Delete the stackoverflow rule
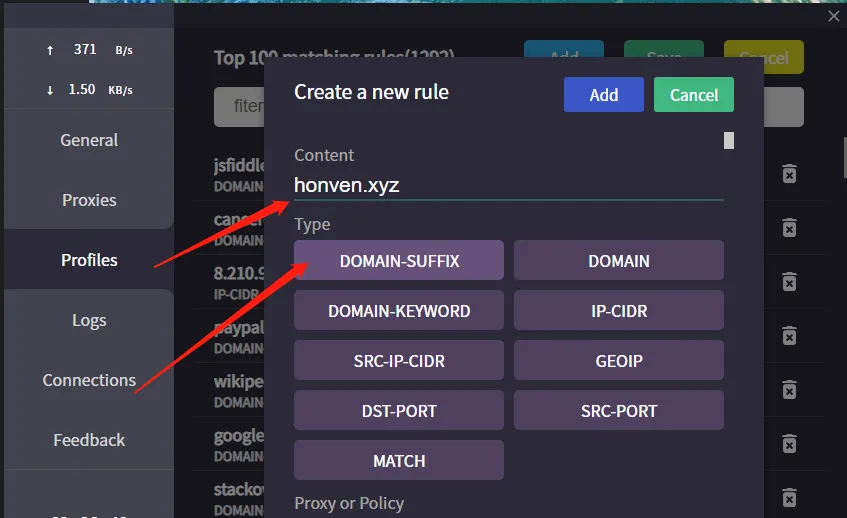 [x=789, y=497]
